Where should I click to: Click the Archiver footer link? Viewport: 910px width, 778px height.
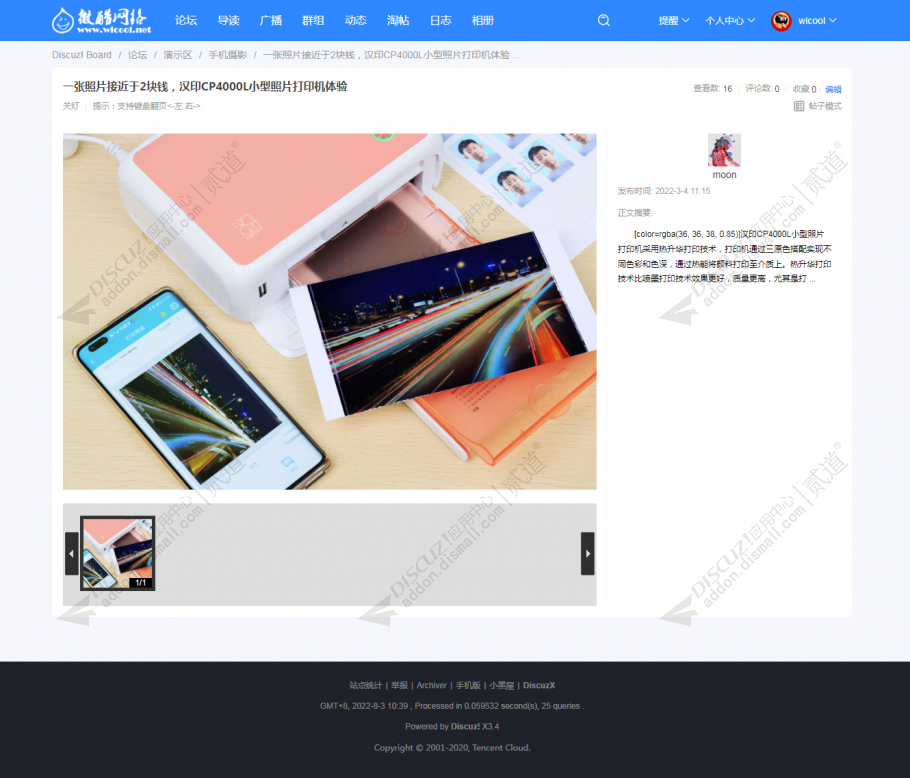click(432, 685)
